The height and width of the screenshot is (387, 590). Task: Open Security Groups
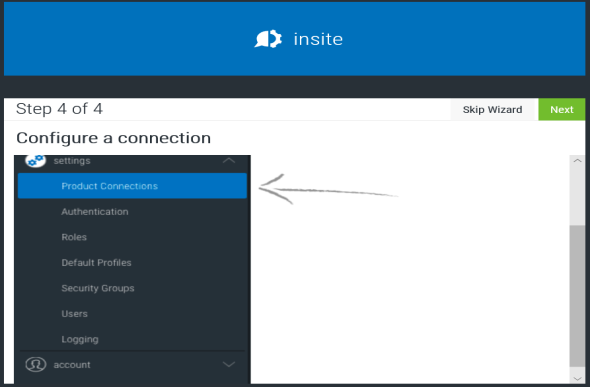[x=98, y=288]
